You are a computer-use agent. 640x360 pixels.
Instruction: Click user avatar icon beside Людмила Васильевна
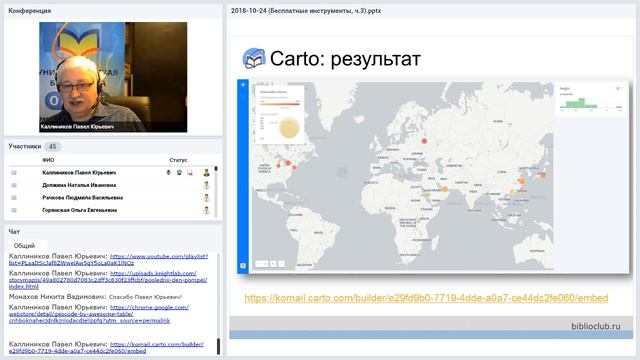click(207, 198)
